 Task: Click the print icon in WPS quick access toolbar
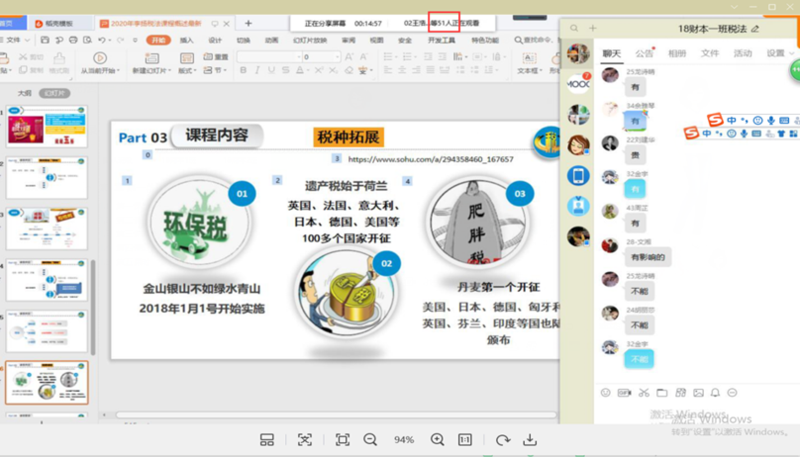tap(73, 40)
